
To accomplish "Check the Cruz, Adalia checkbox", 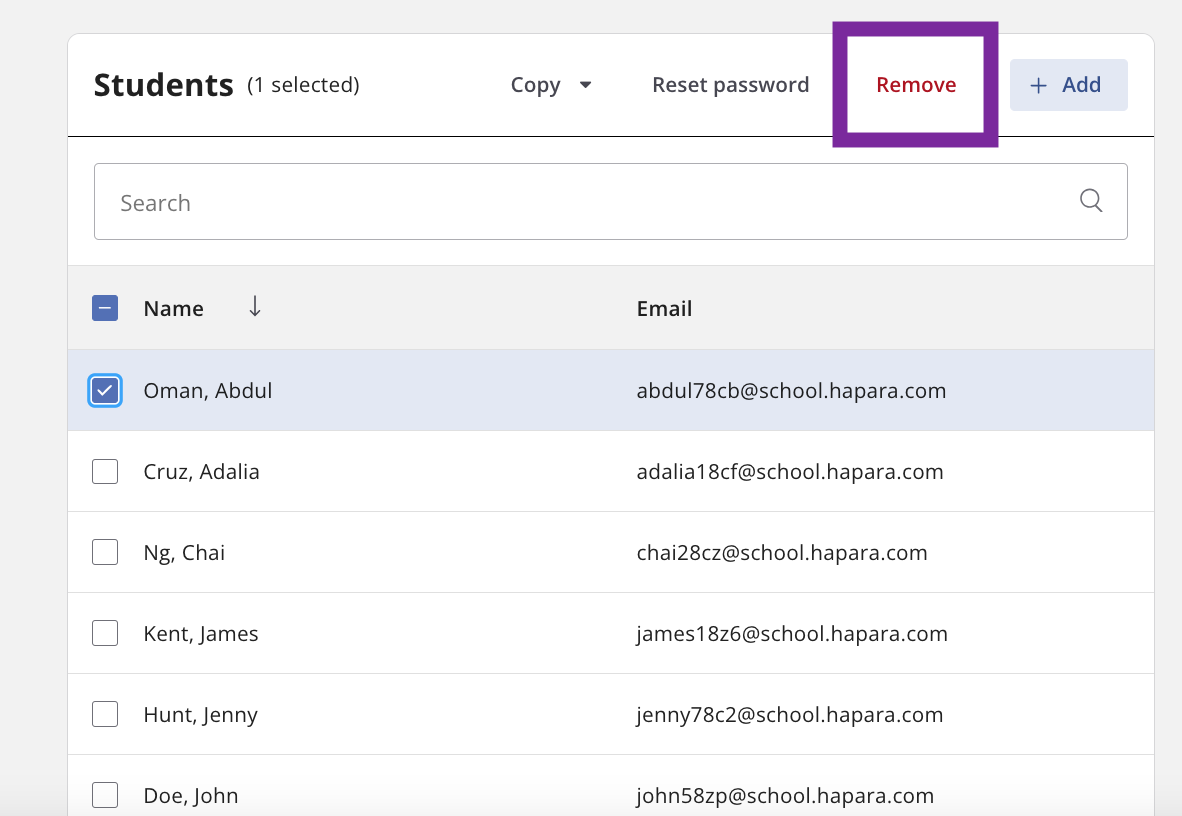I will tap(105, 471).
